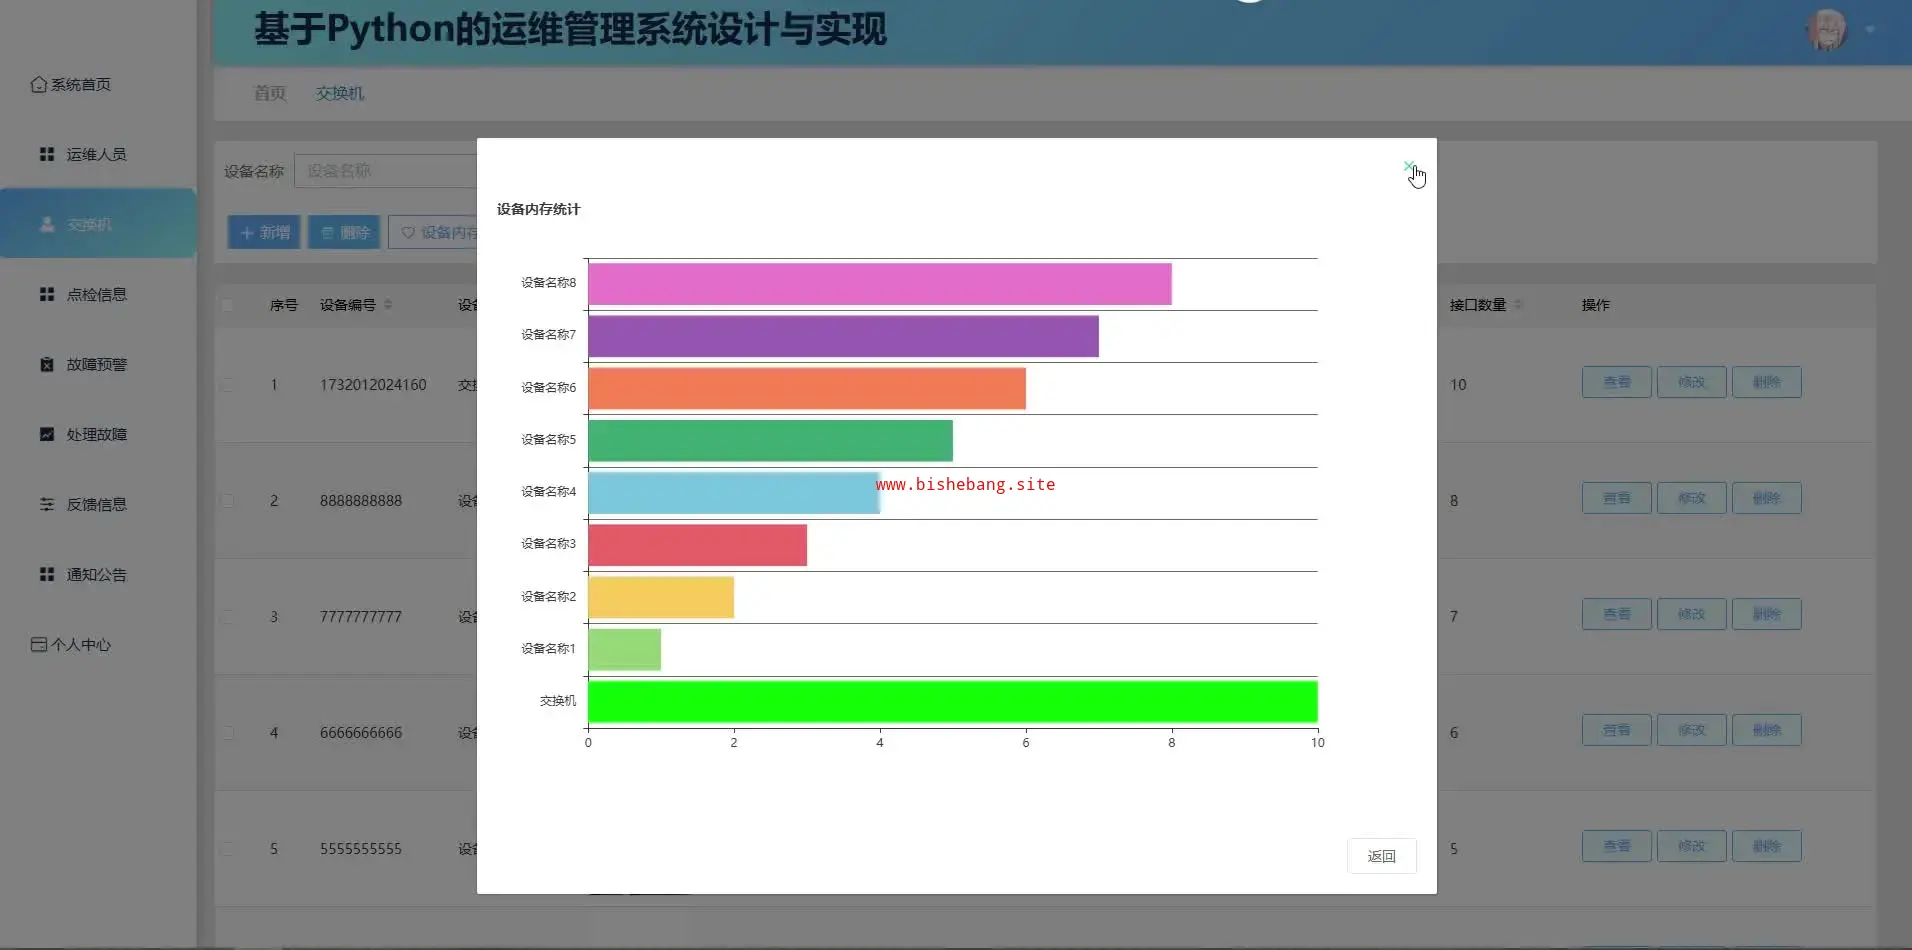Open 反馈信息 from the sidebar menu
Image resolution: width=1912 pixels, height=950 pixels.
point(98,504)
